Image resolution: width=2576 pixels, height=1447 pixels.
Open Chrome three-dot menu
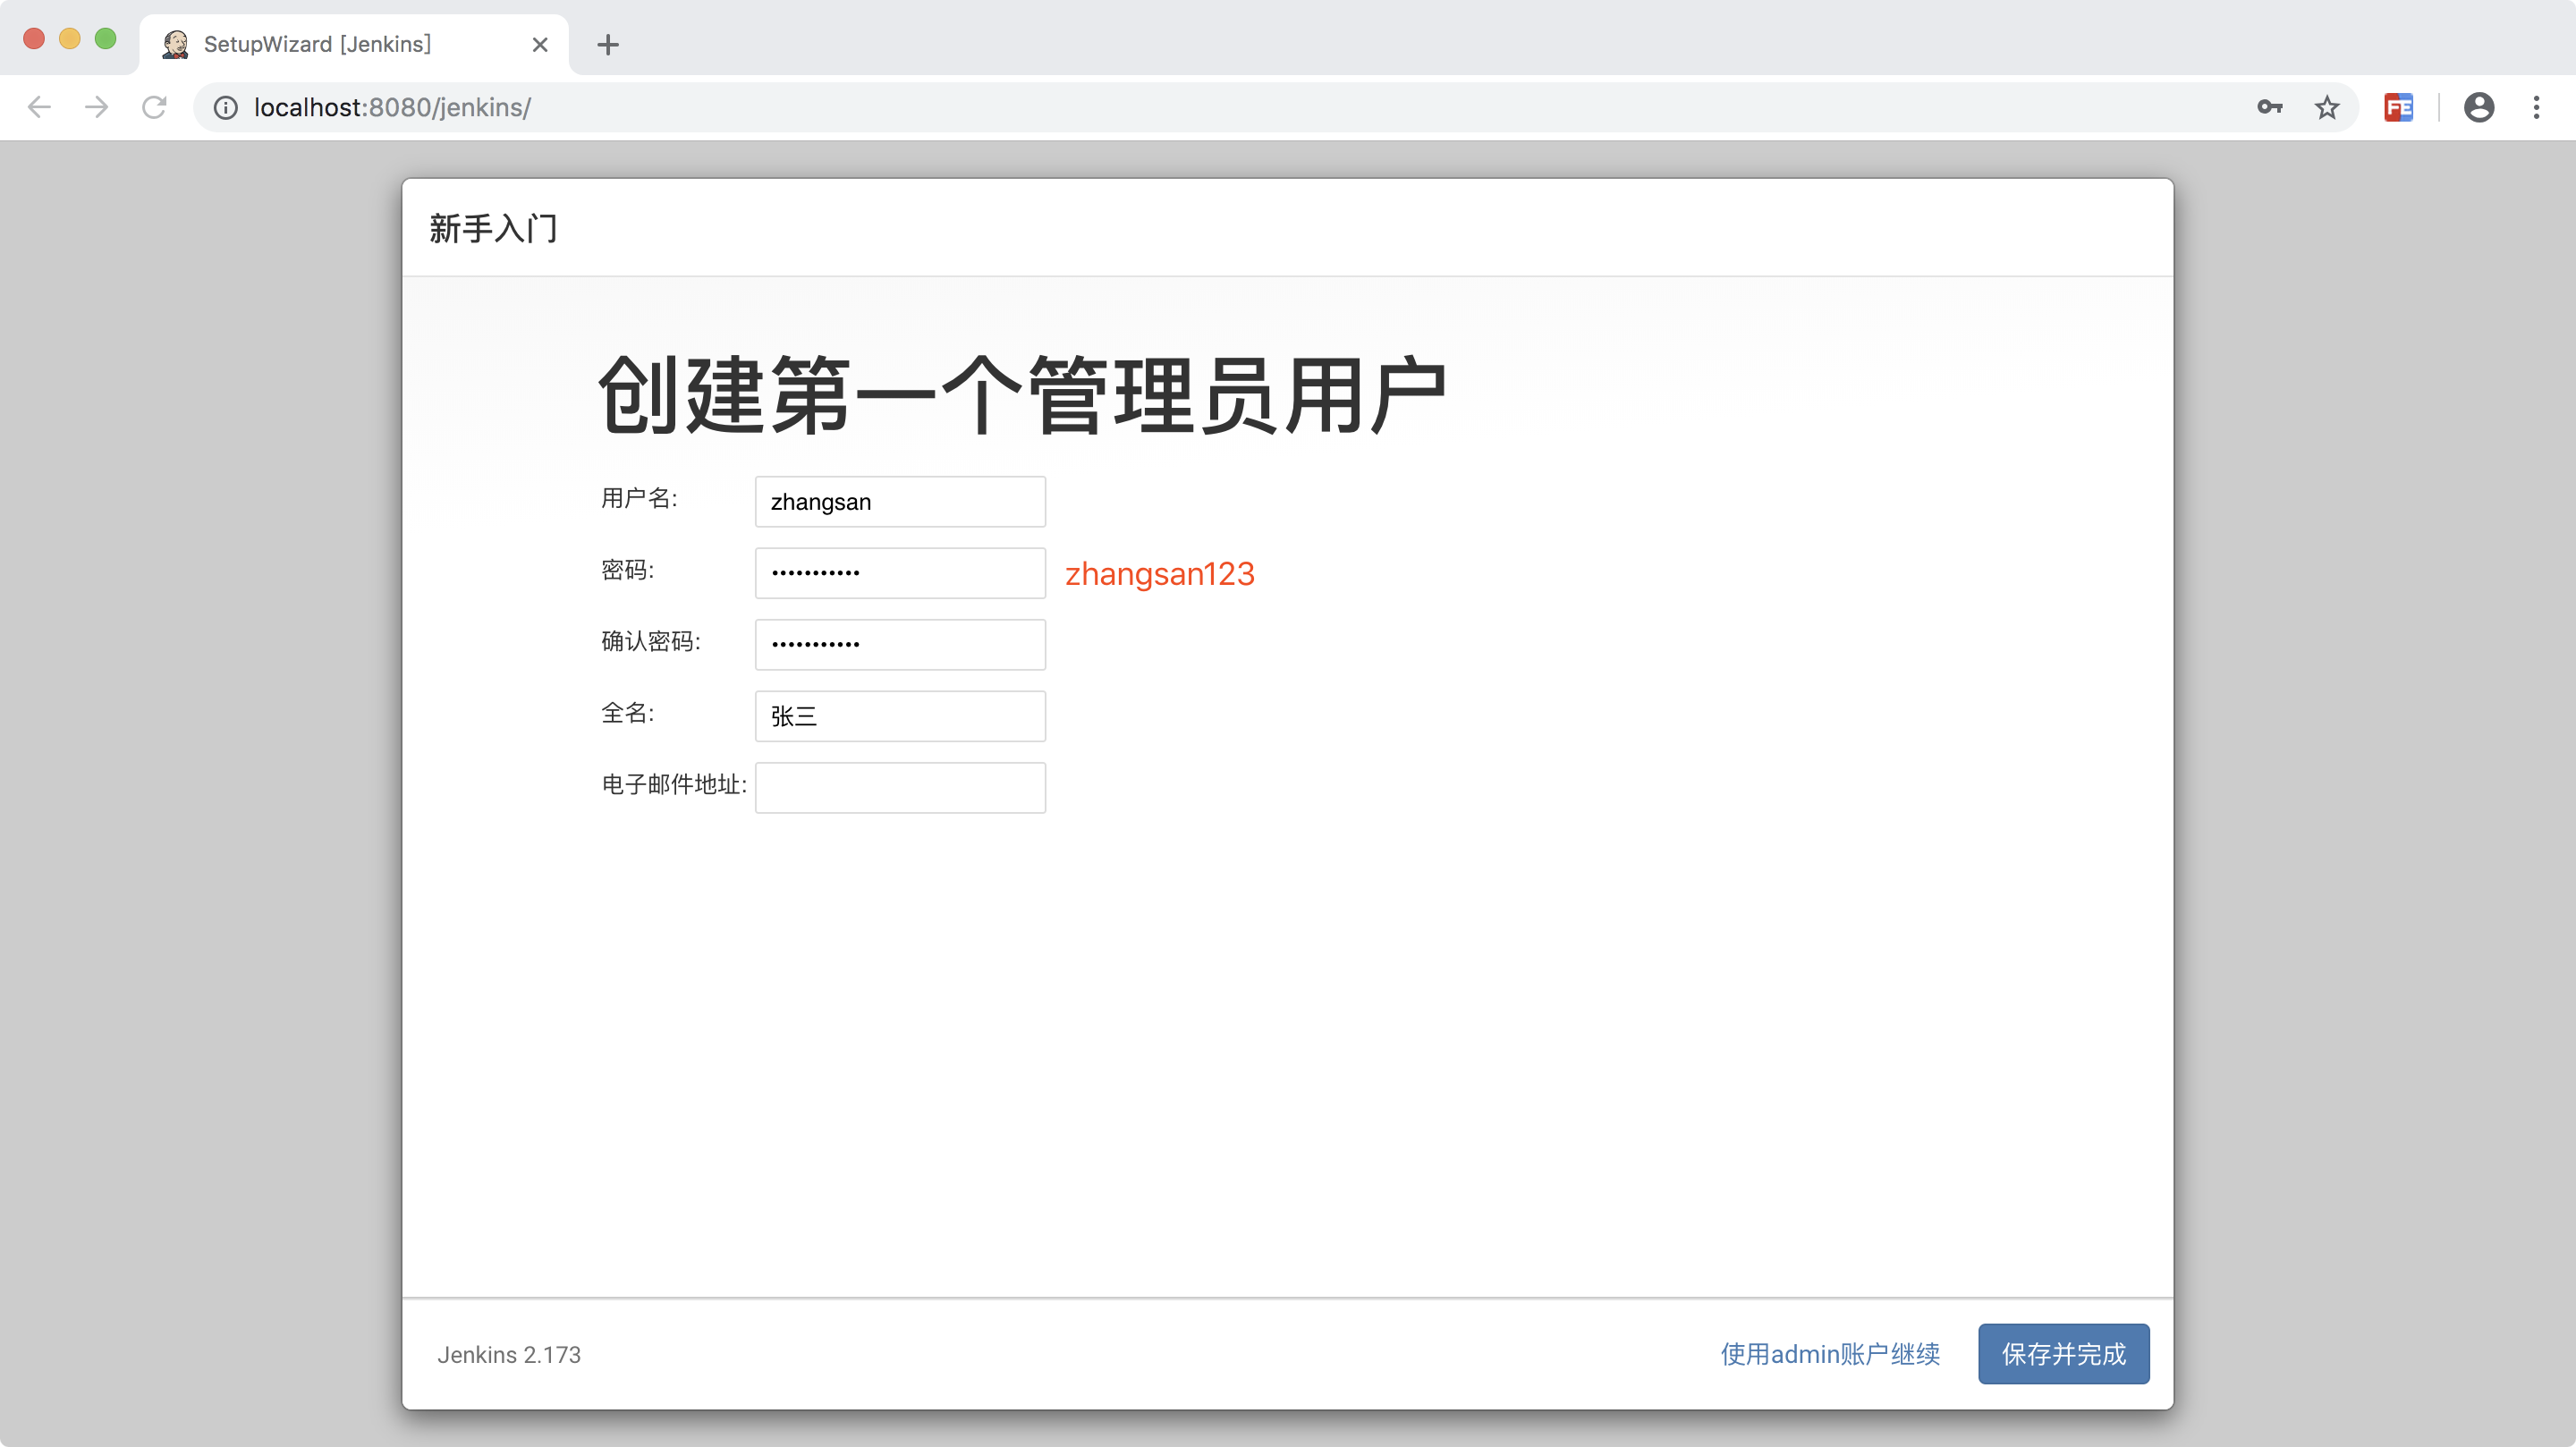(2536, 107)
